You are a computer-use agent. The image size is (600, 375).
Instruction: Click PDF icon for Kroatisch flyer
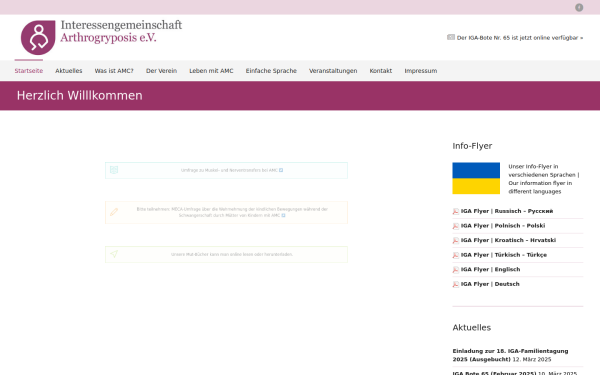(455, 240)
